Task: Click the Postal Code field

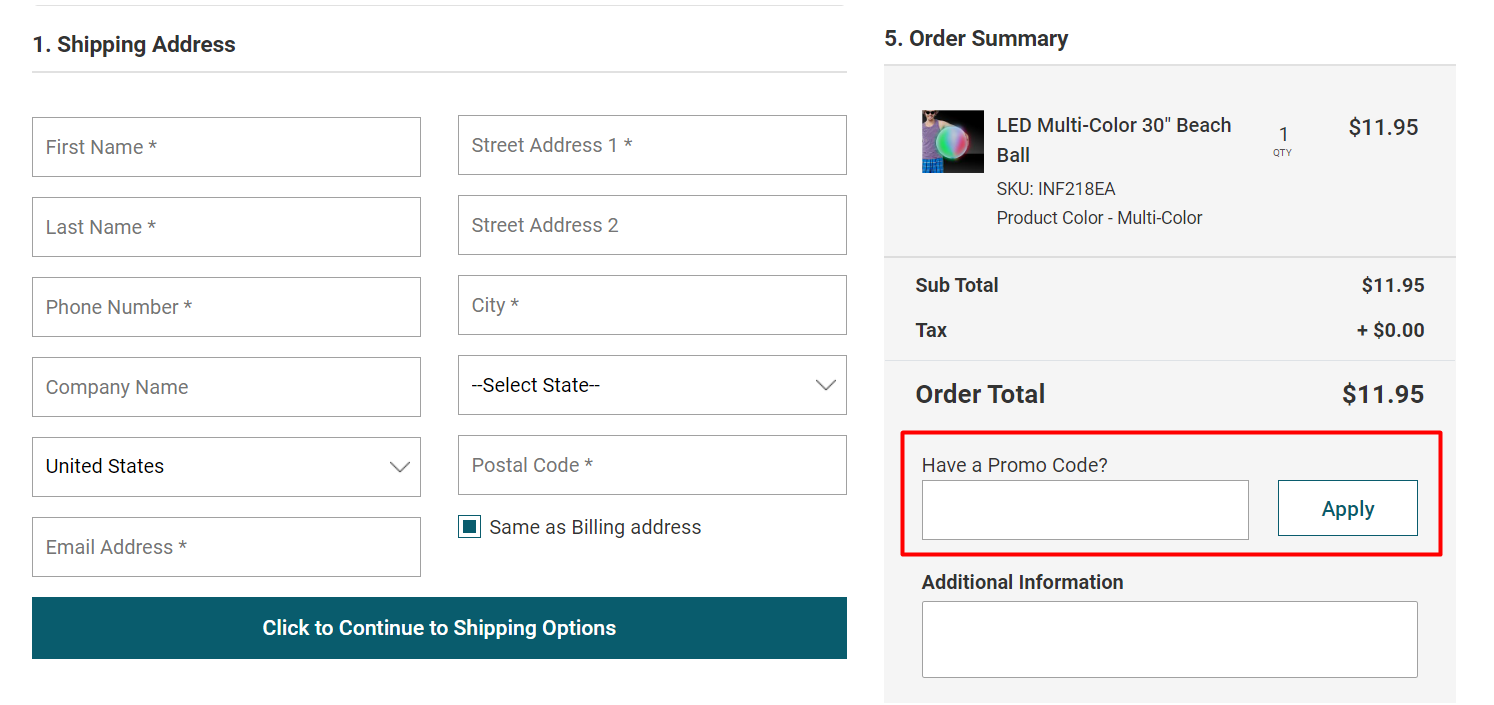Action: [x=652, y=465]
